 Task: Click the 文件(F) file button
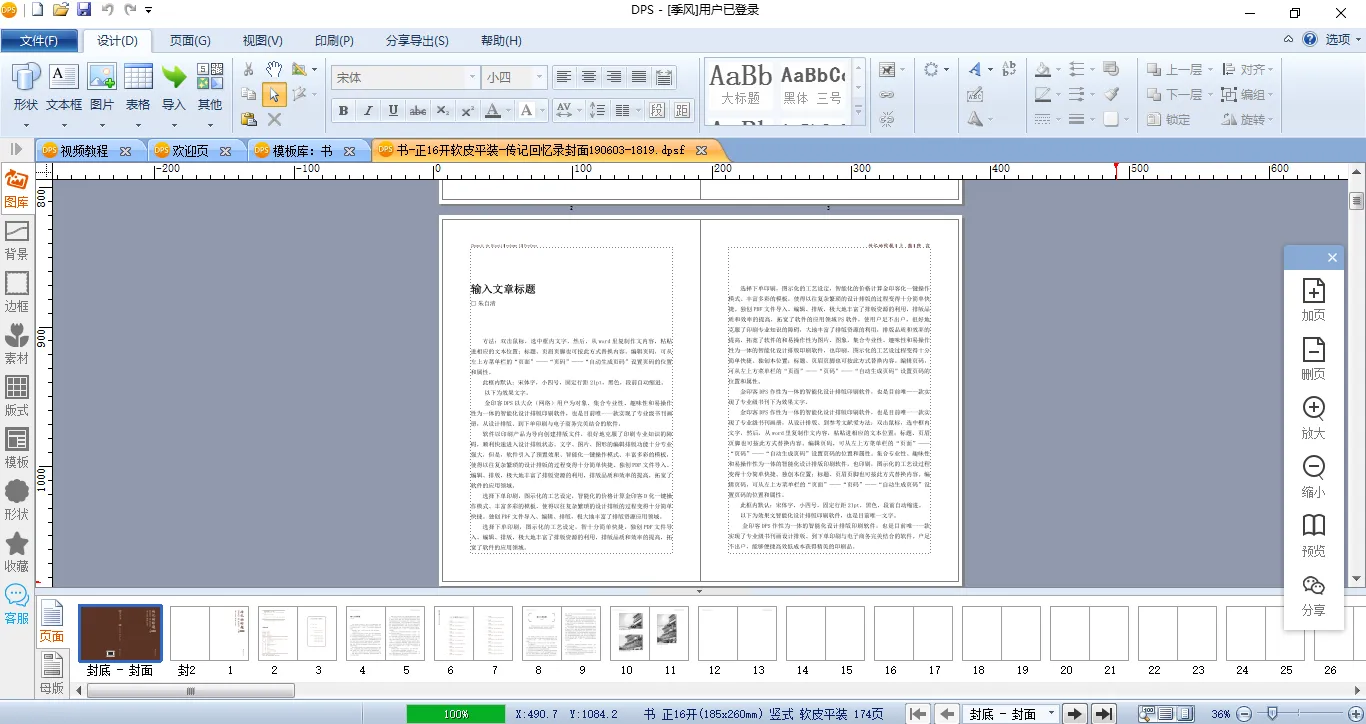[x=39, y=41]
